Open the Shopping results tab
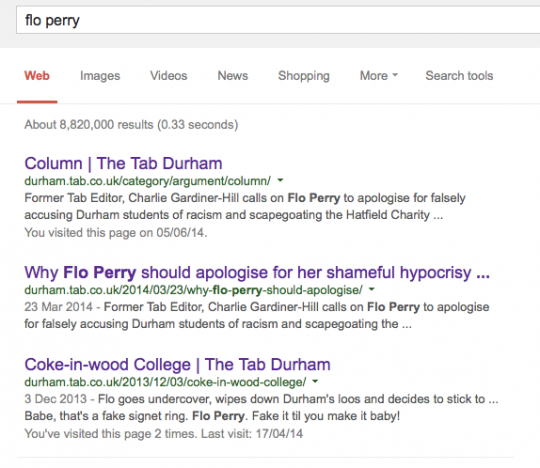Image resolution: width=540 pixels, height=468 pixels. tap(304, 76)
